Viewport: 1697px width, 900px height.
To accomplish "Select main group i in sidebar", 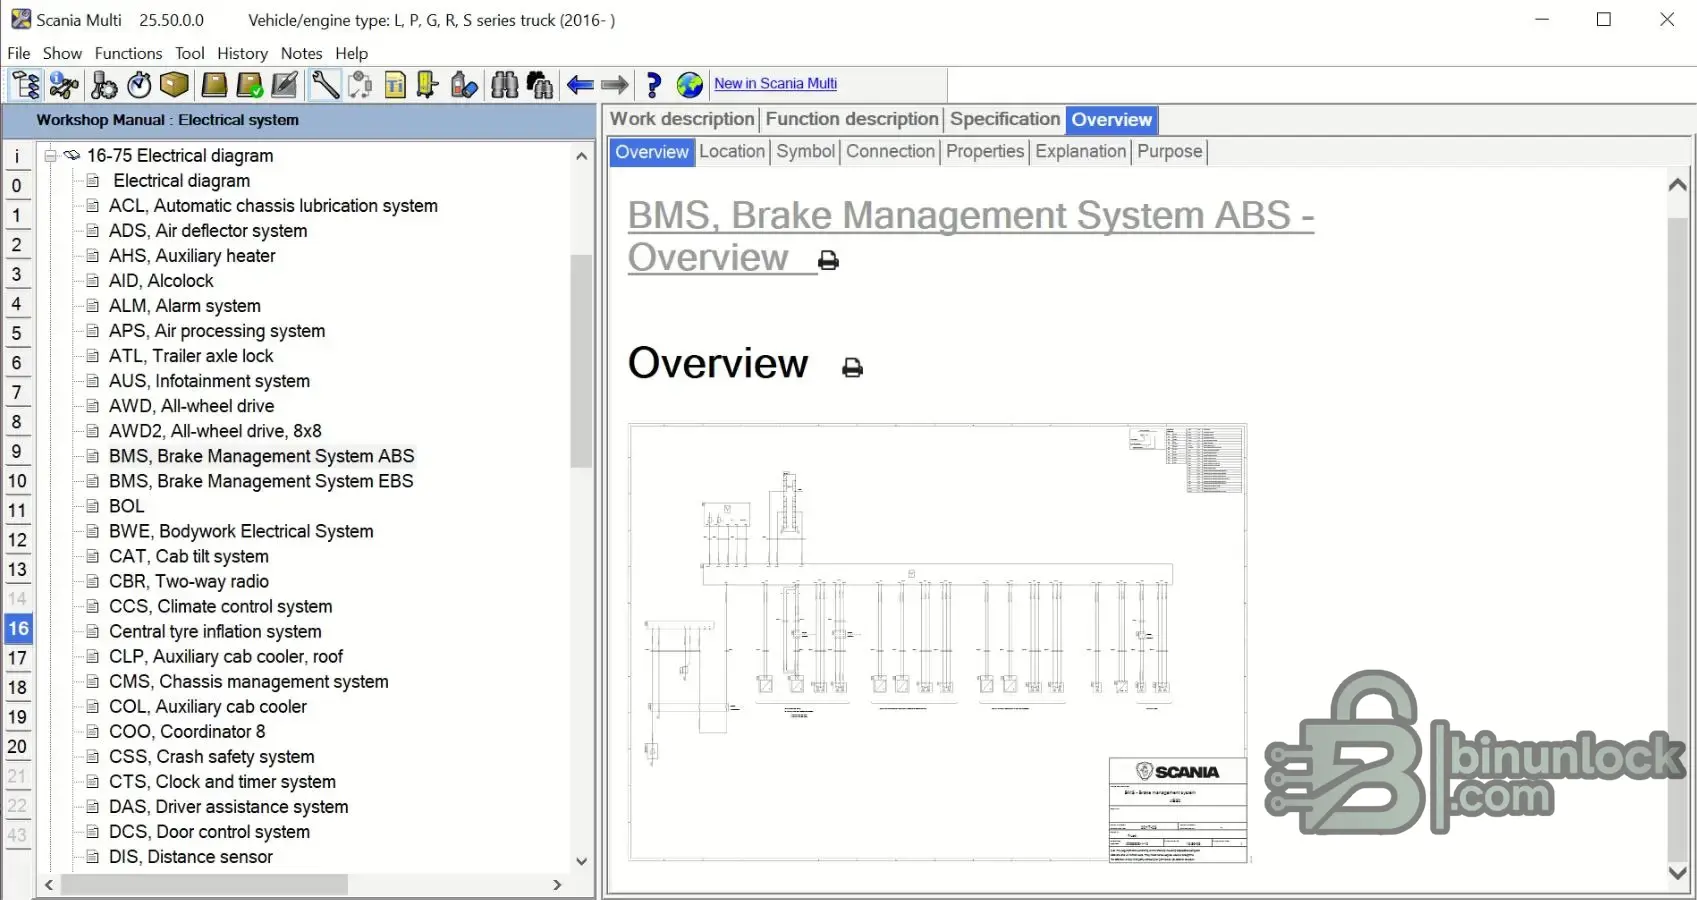I will pyautogui.click(x=17, y=156).
